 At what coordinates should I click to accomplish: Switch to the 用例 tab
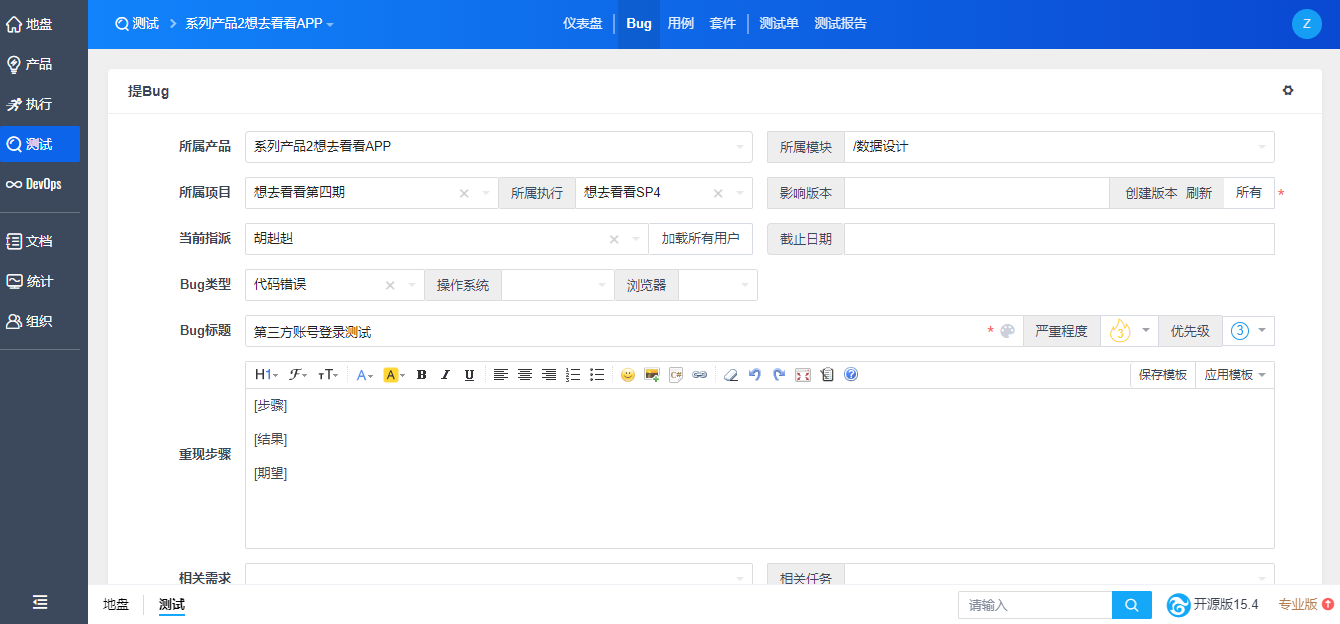[x=681, y=23]
